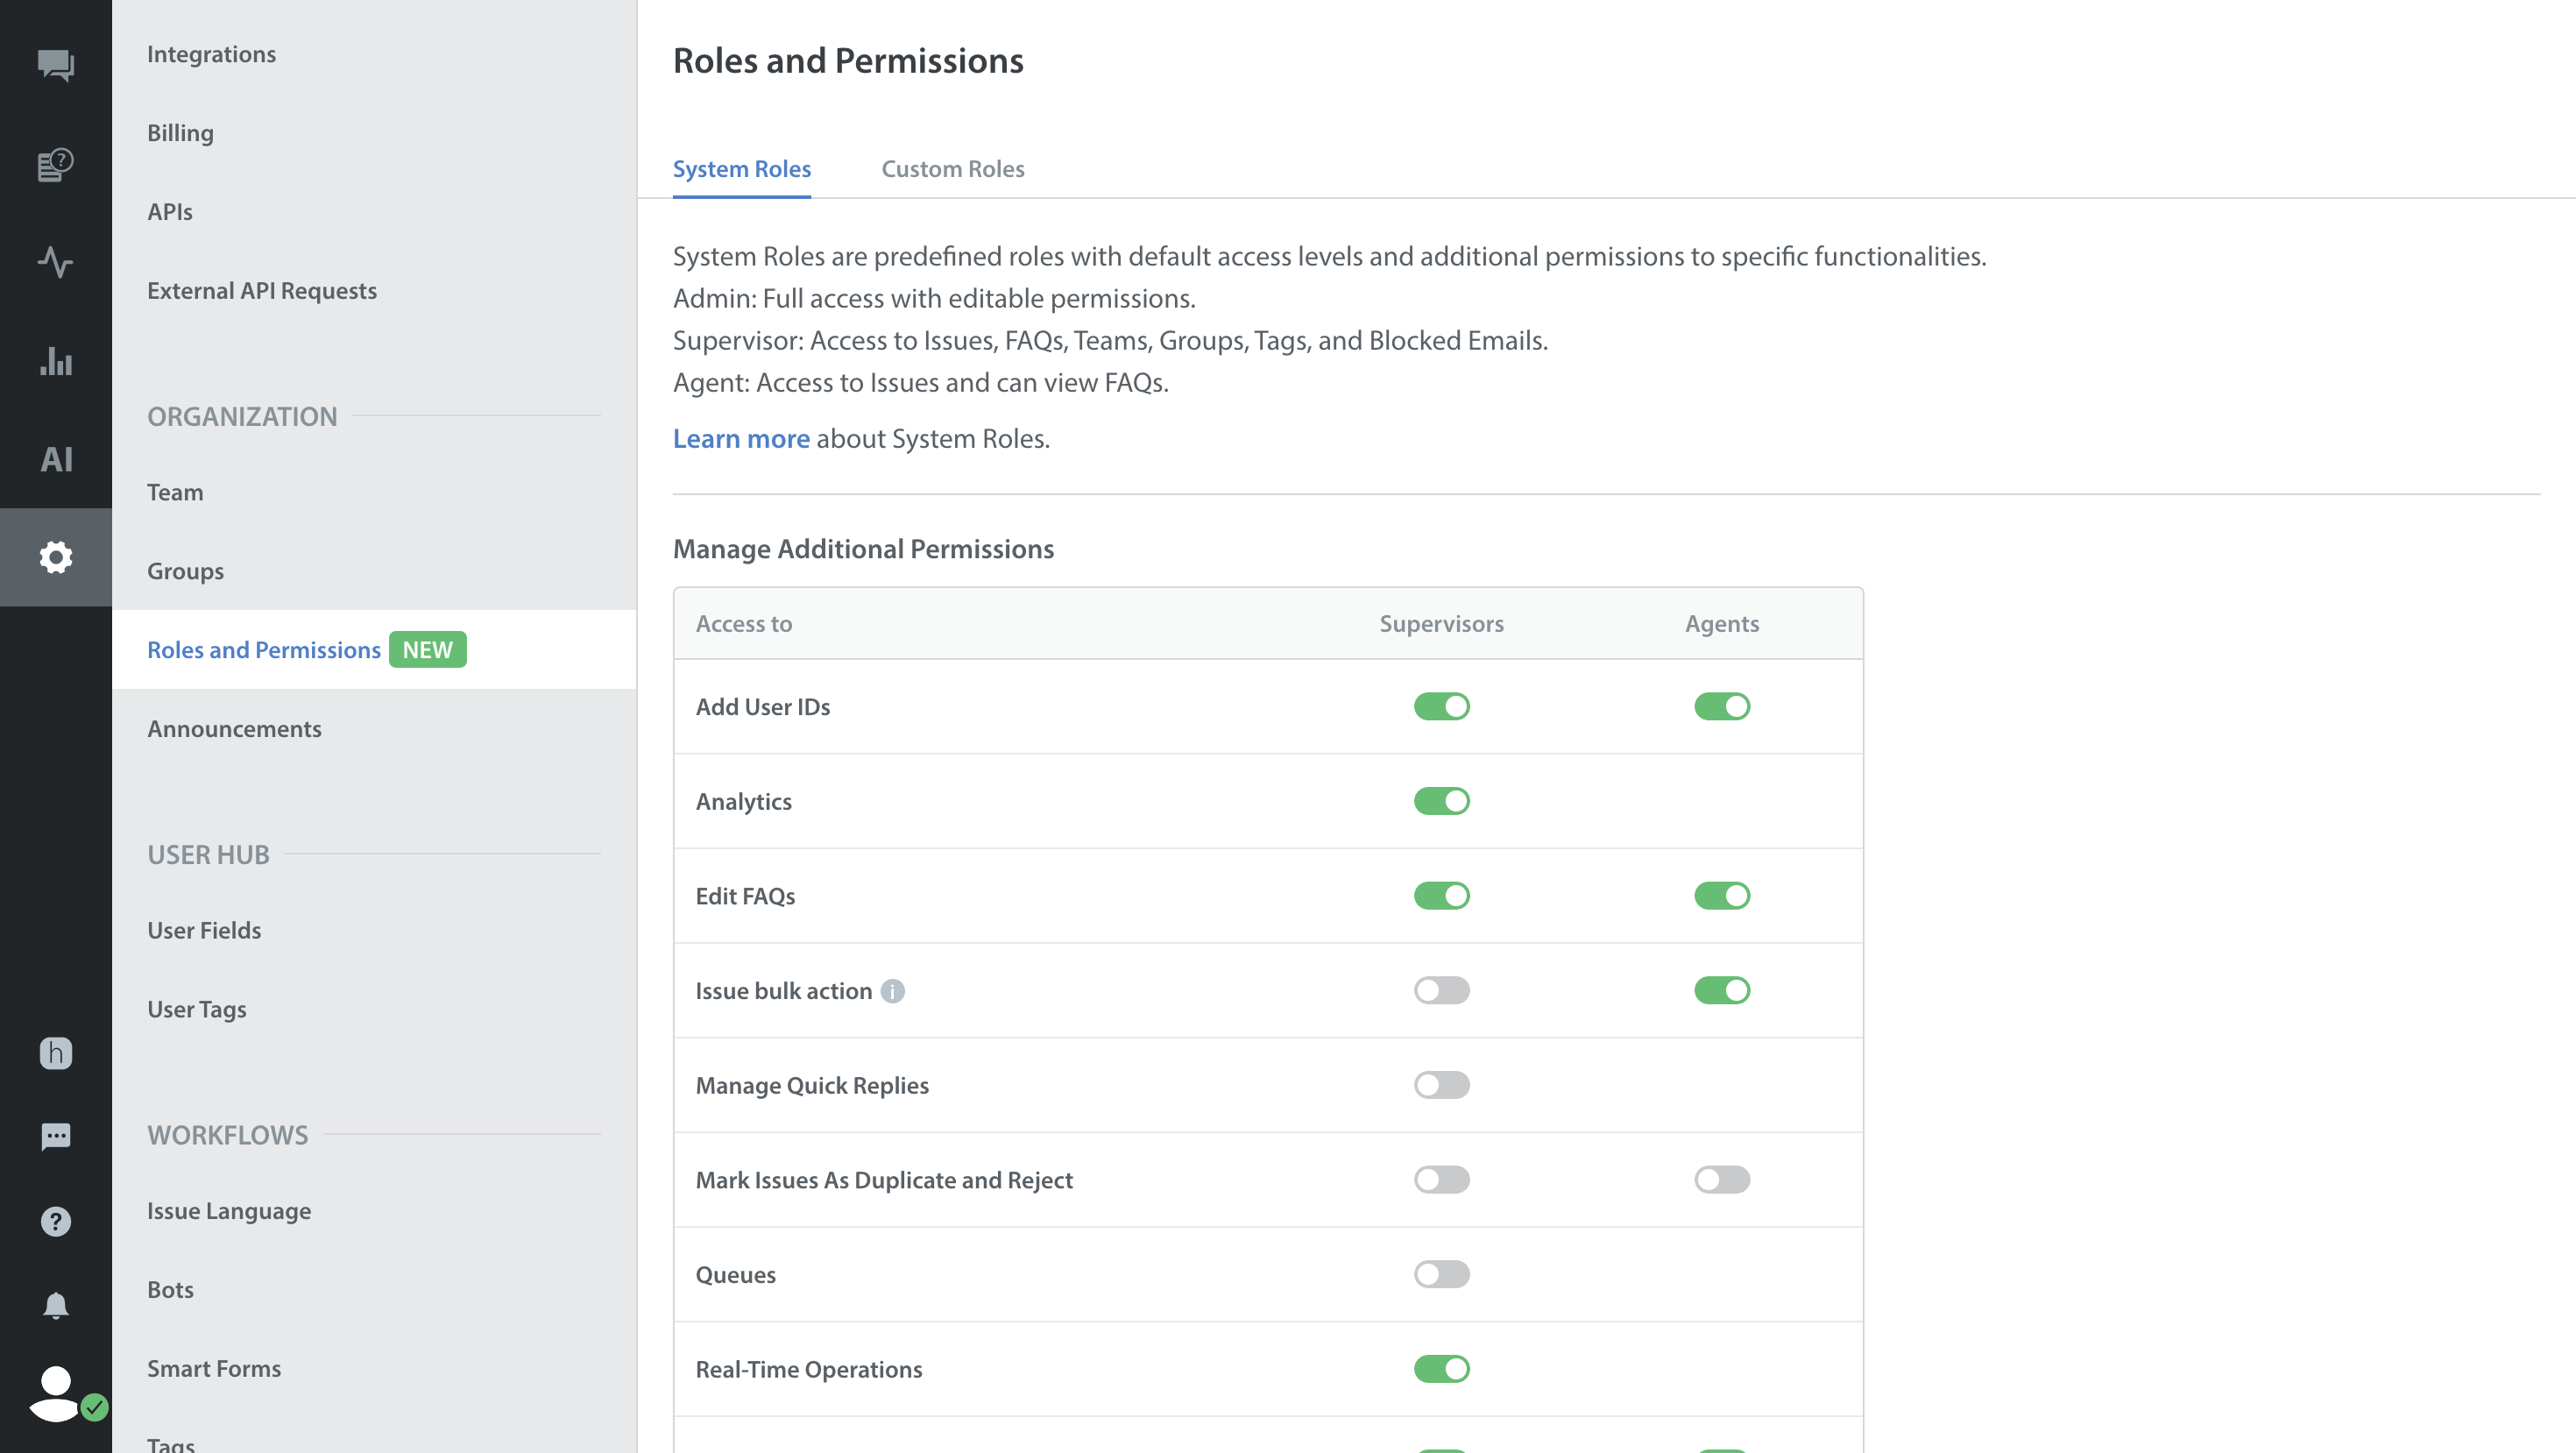
Task: Open the conversations chat icon in sidebar
Action: click(56, 65)
